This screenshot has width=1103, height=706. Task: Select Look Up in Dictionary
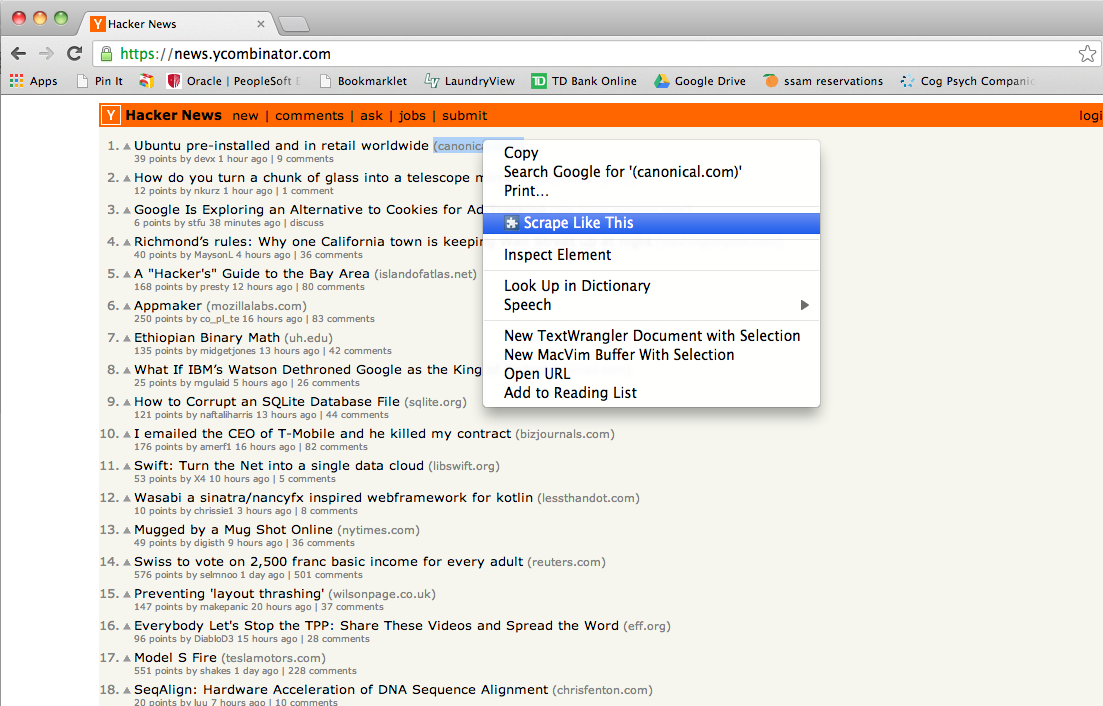point(578,286)
